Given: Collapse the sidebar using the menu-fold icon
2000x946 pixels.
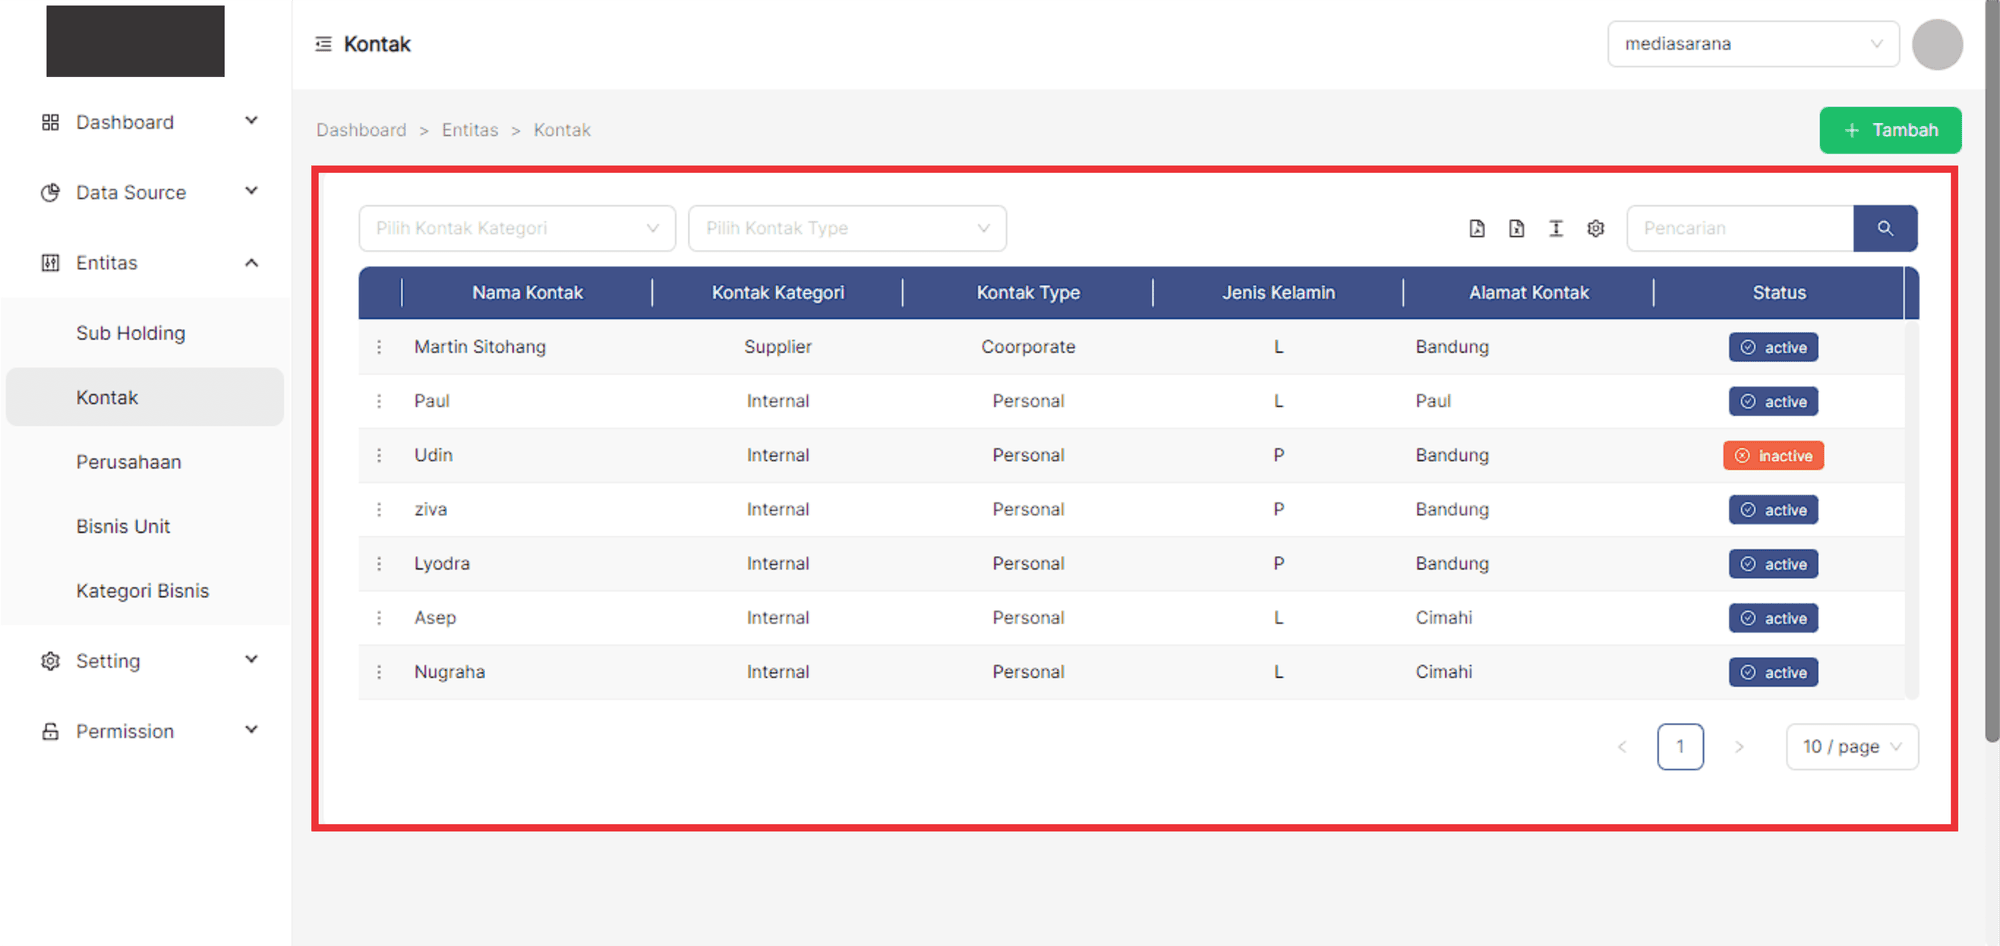Looking at the screenshot, I should 323,44.
